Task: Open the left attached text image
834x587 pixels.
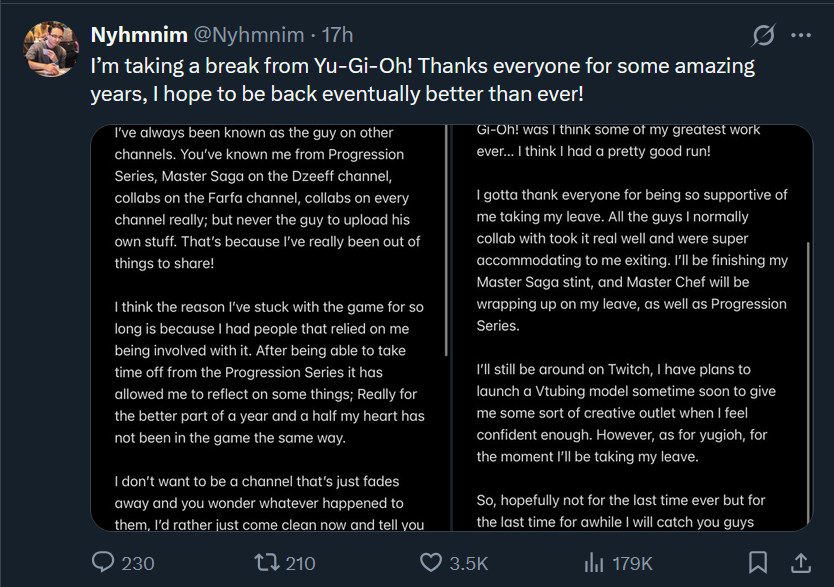Action: (270, 328)
